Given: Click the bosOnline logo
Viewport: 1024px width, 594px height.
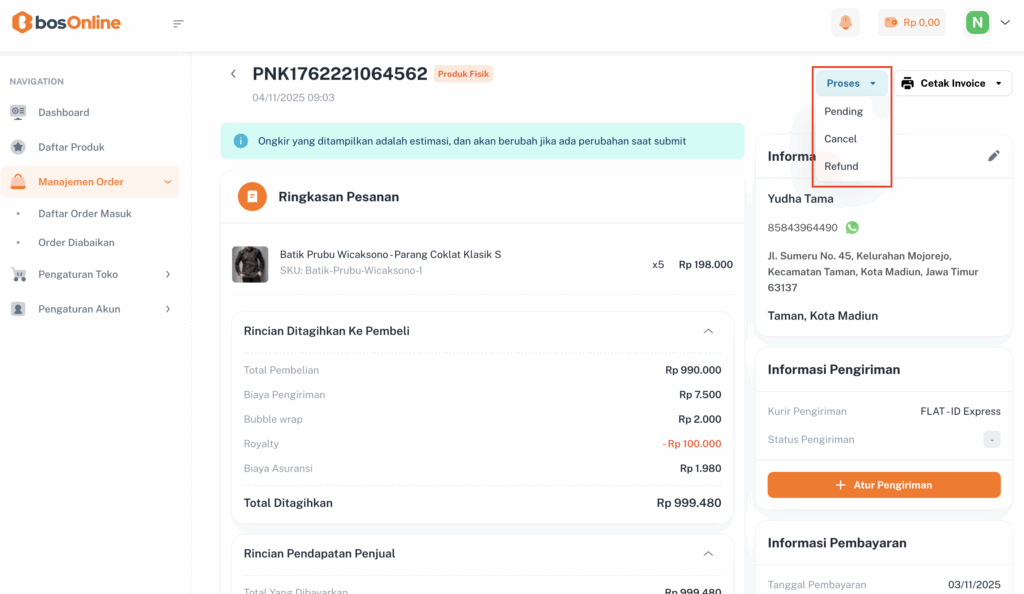Looking at the screenshot, I should tap(66, 22).
